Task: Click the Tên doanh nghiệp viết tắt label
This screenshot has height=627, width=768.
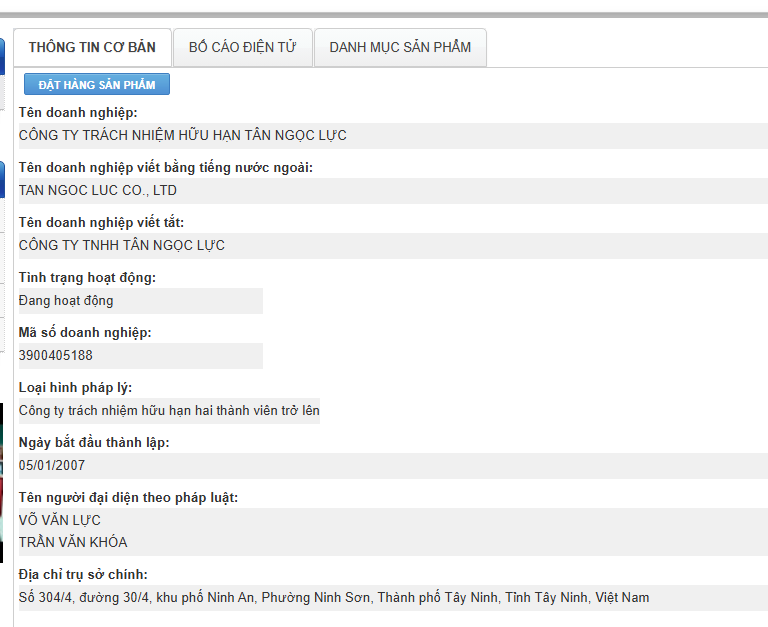Action: click(101, 222)
